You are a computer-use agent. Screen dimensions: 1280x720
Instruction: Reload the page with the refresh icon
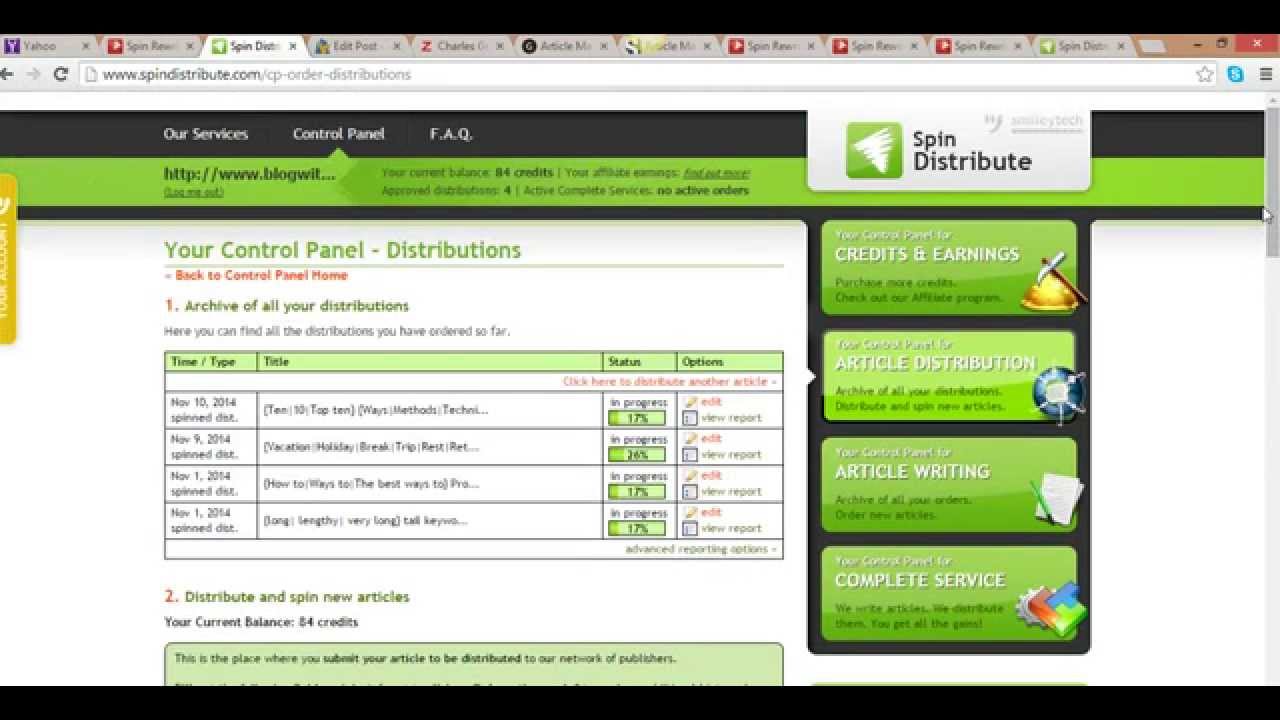[60, 74]
